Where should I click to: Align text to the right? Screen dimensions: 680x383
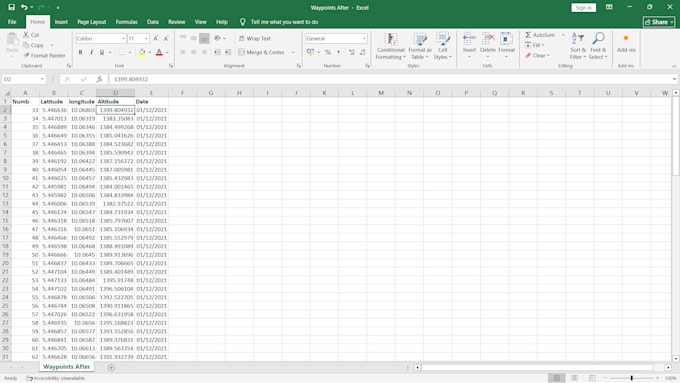(204, 52)
